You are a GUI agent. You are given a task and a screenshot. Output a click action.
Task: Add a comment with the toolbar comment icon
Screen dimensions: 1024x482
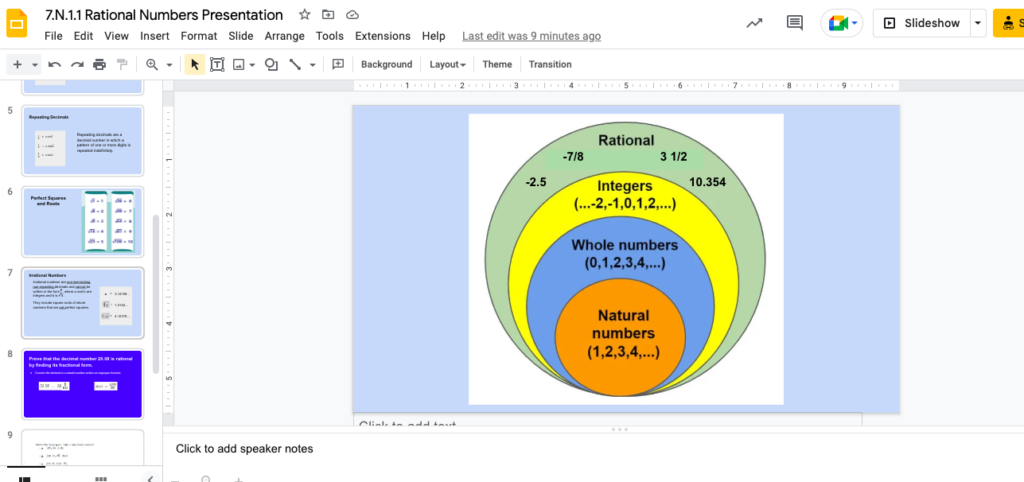338,64
